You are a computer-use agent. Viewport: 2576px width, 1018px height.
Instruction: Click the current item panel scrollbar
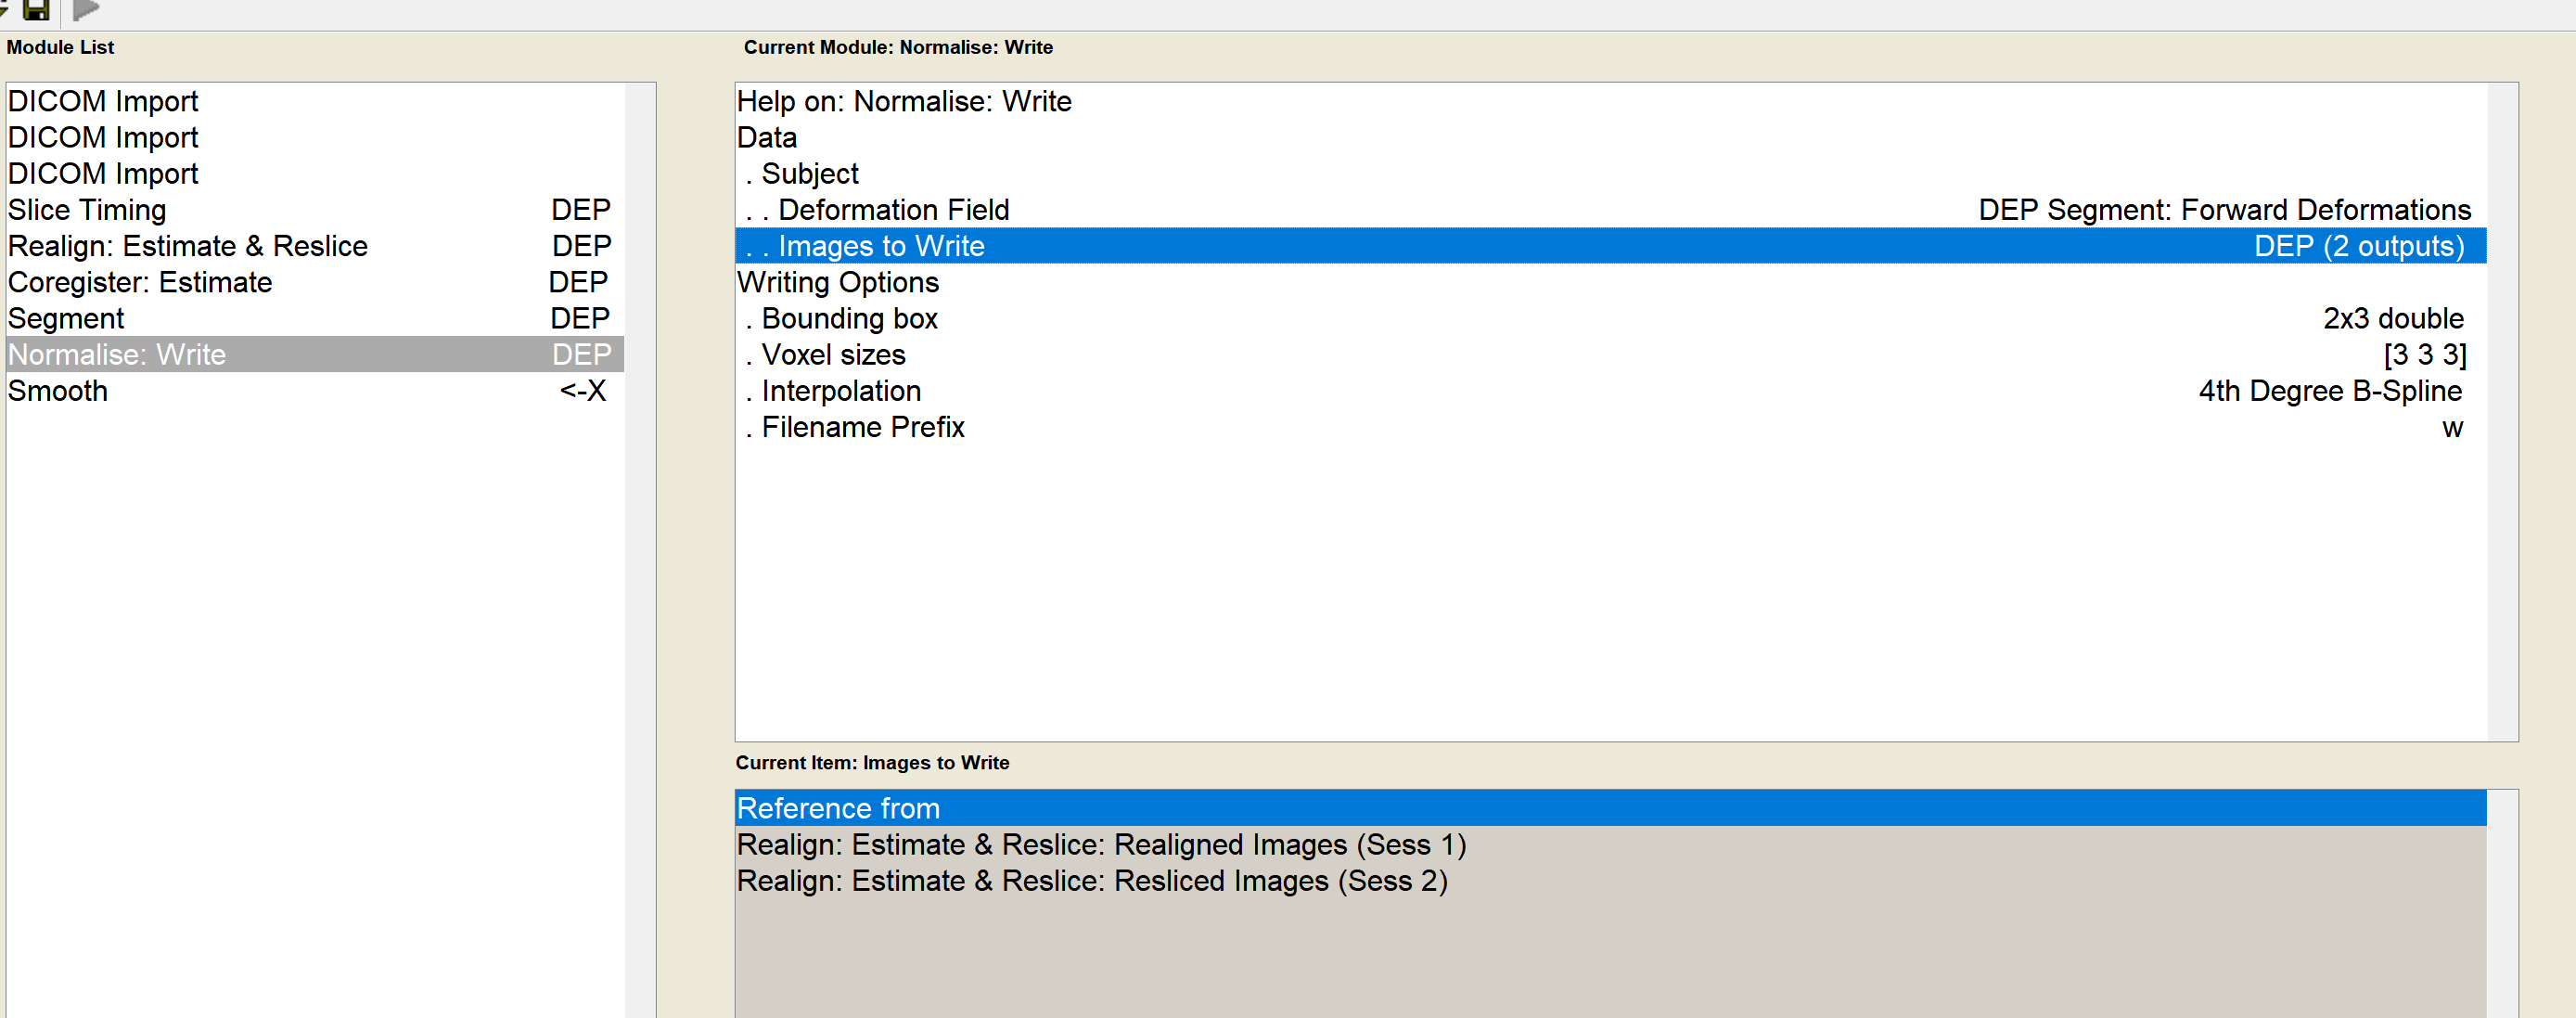click(2502, 904)
